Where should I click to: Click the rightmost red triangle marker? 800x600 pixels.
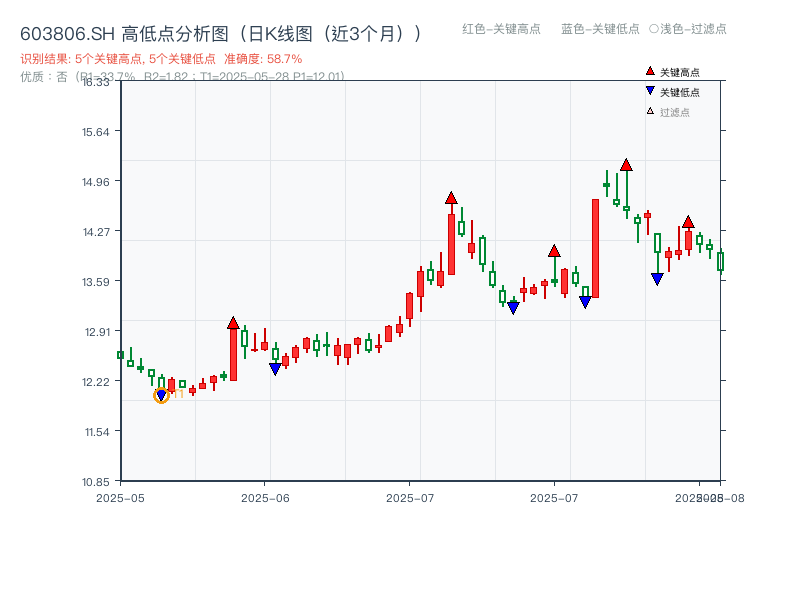(688, 220)
